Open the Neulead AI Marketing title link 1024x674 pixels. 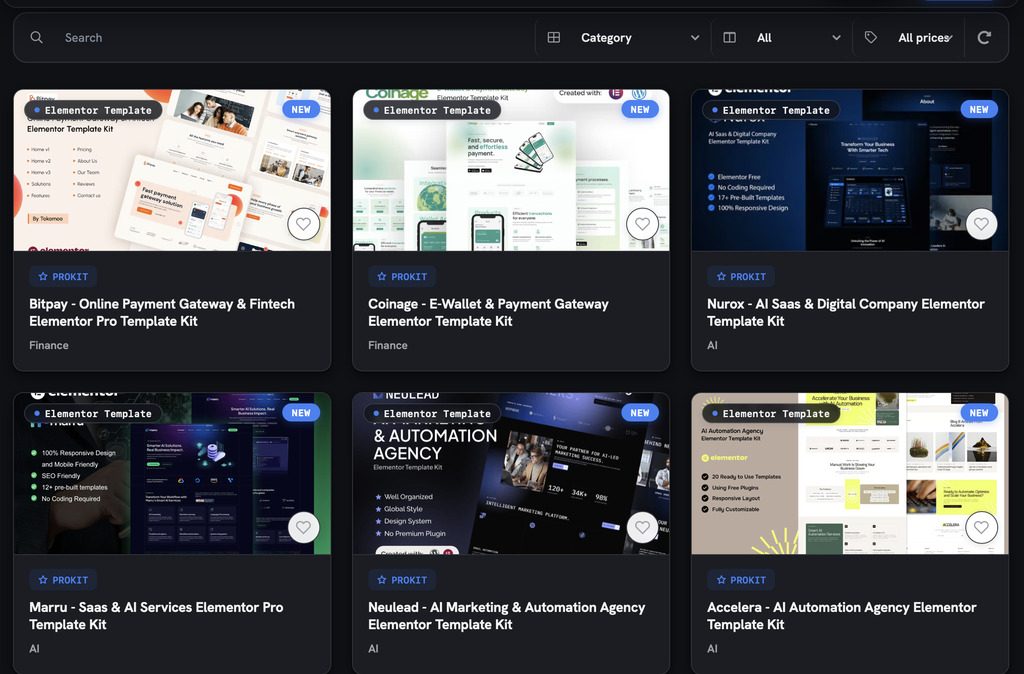[507, 616]
